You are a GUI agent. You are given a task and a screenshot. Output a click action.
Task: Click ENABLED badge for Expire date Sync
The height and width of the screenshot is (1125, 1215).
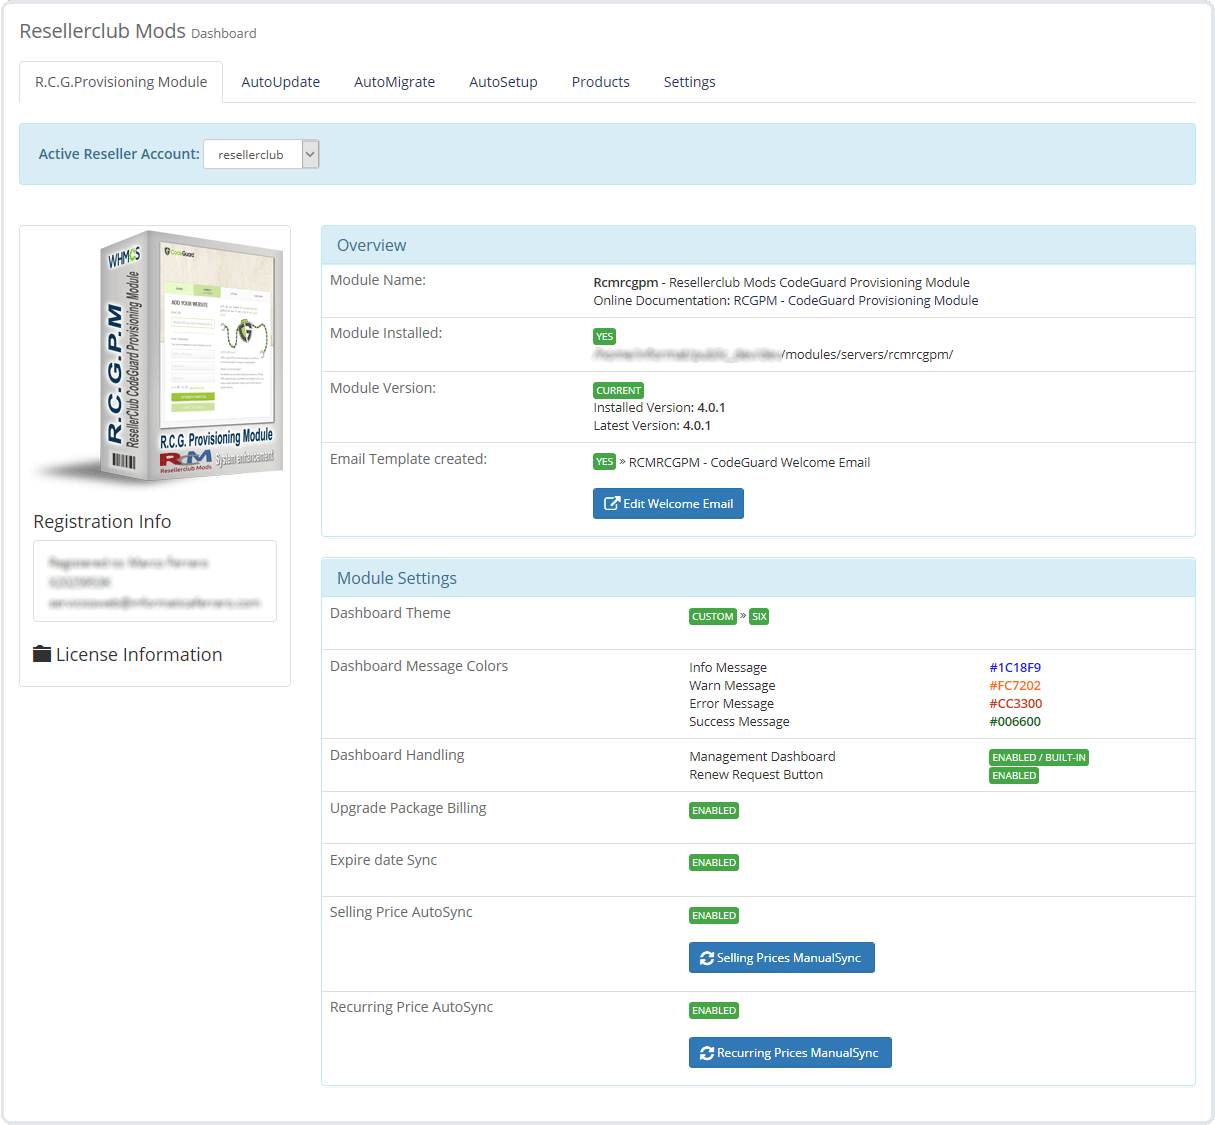(x=714, y=863)
